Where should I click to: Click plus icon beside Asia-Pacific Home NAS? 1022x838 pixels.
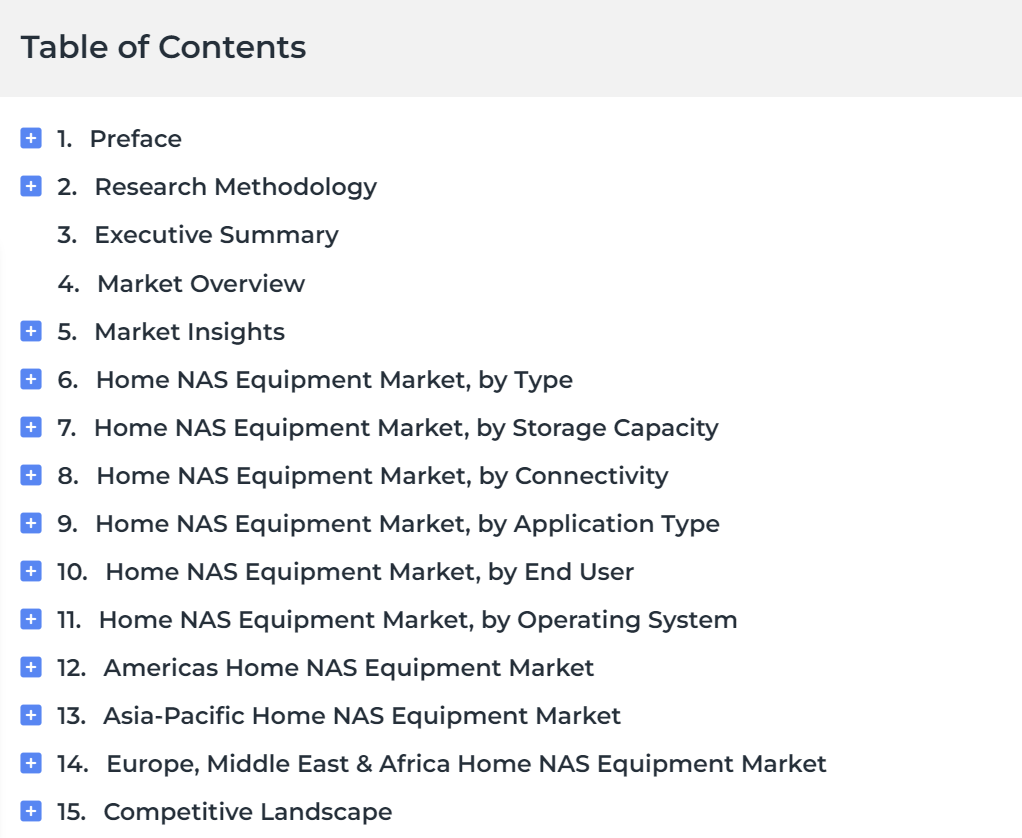[31, 715]
